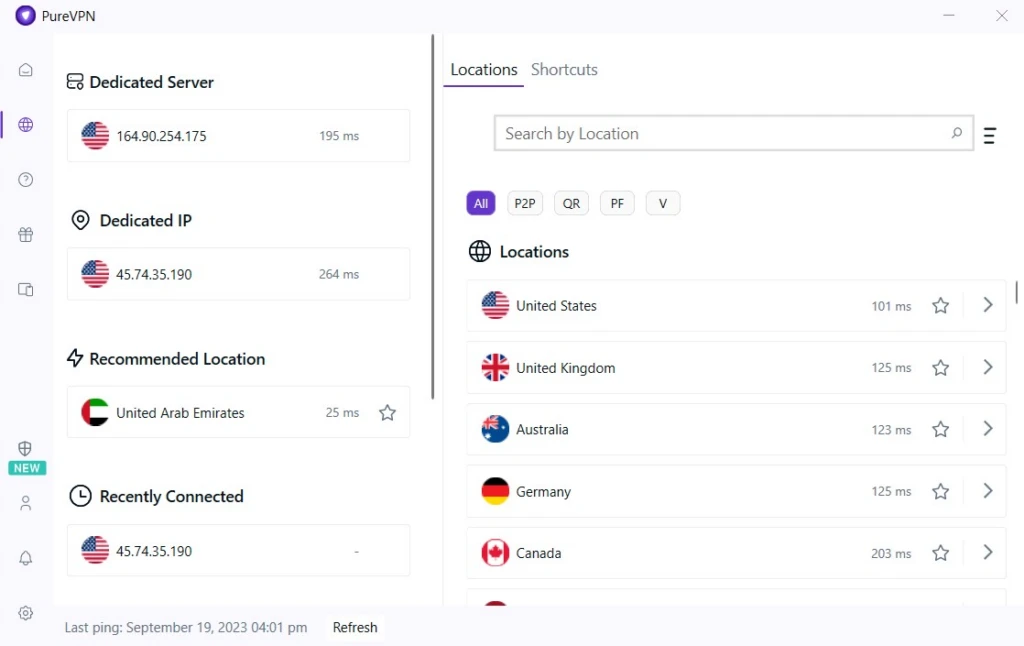
Task: Select the globe locations sidebar icon
Action: 25,124
